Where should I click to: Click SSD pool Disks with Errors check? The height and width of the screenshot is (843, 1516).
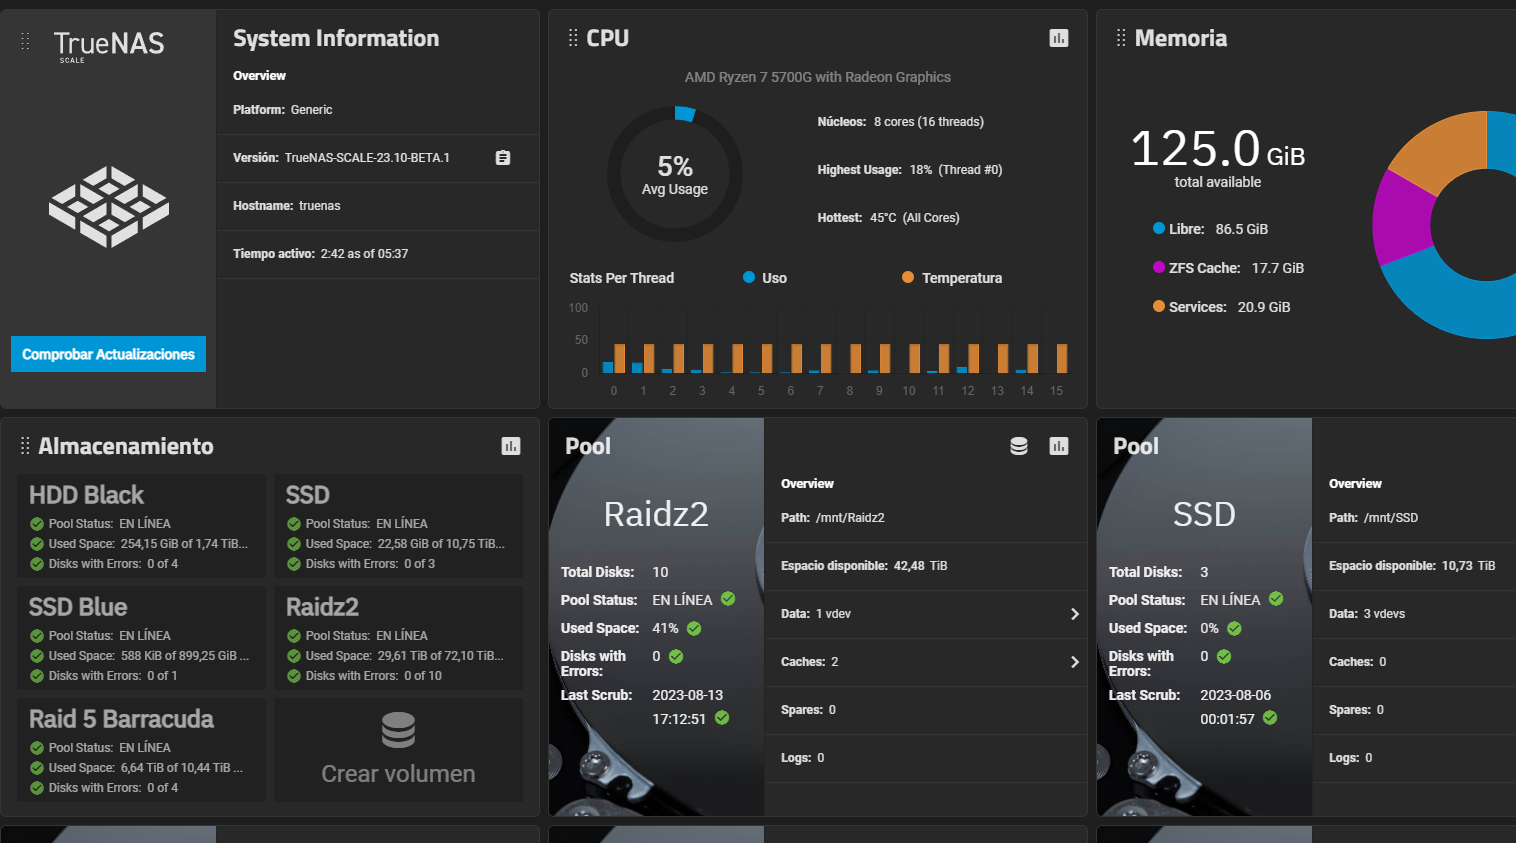(1224, 657)
